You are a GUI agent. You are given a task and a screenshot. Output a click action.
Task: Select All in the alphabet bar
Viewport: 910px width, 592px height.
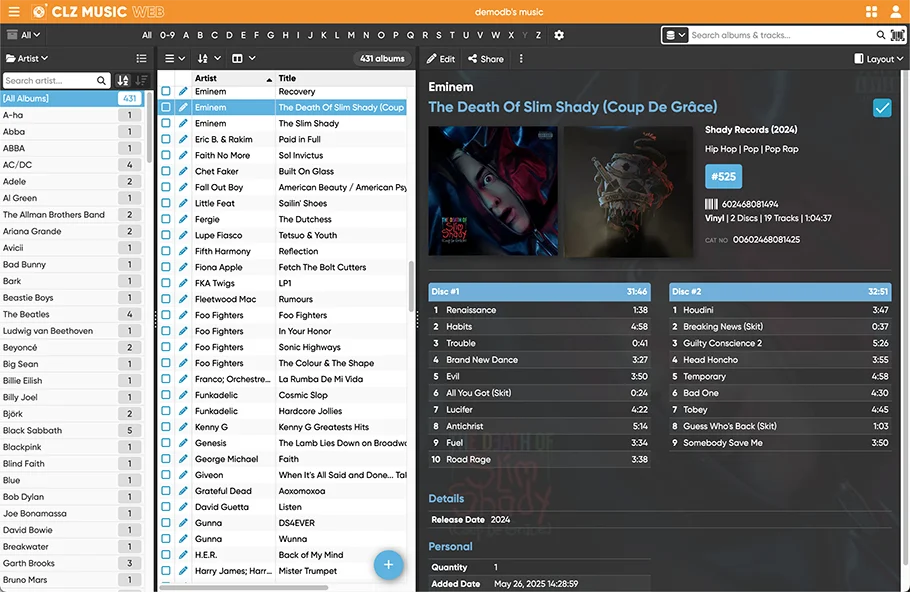pos(147,35)
